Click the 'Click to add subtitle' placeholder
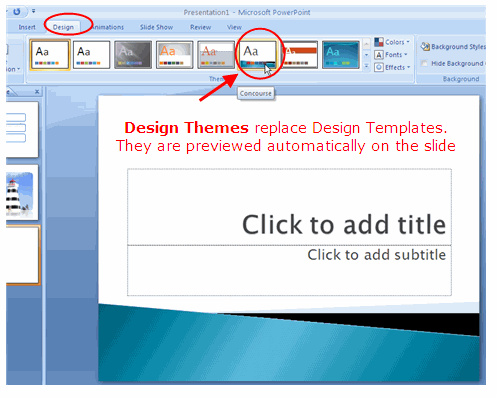This screenshot has width=497, height=398. (x=289, y=270)
